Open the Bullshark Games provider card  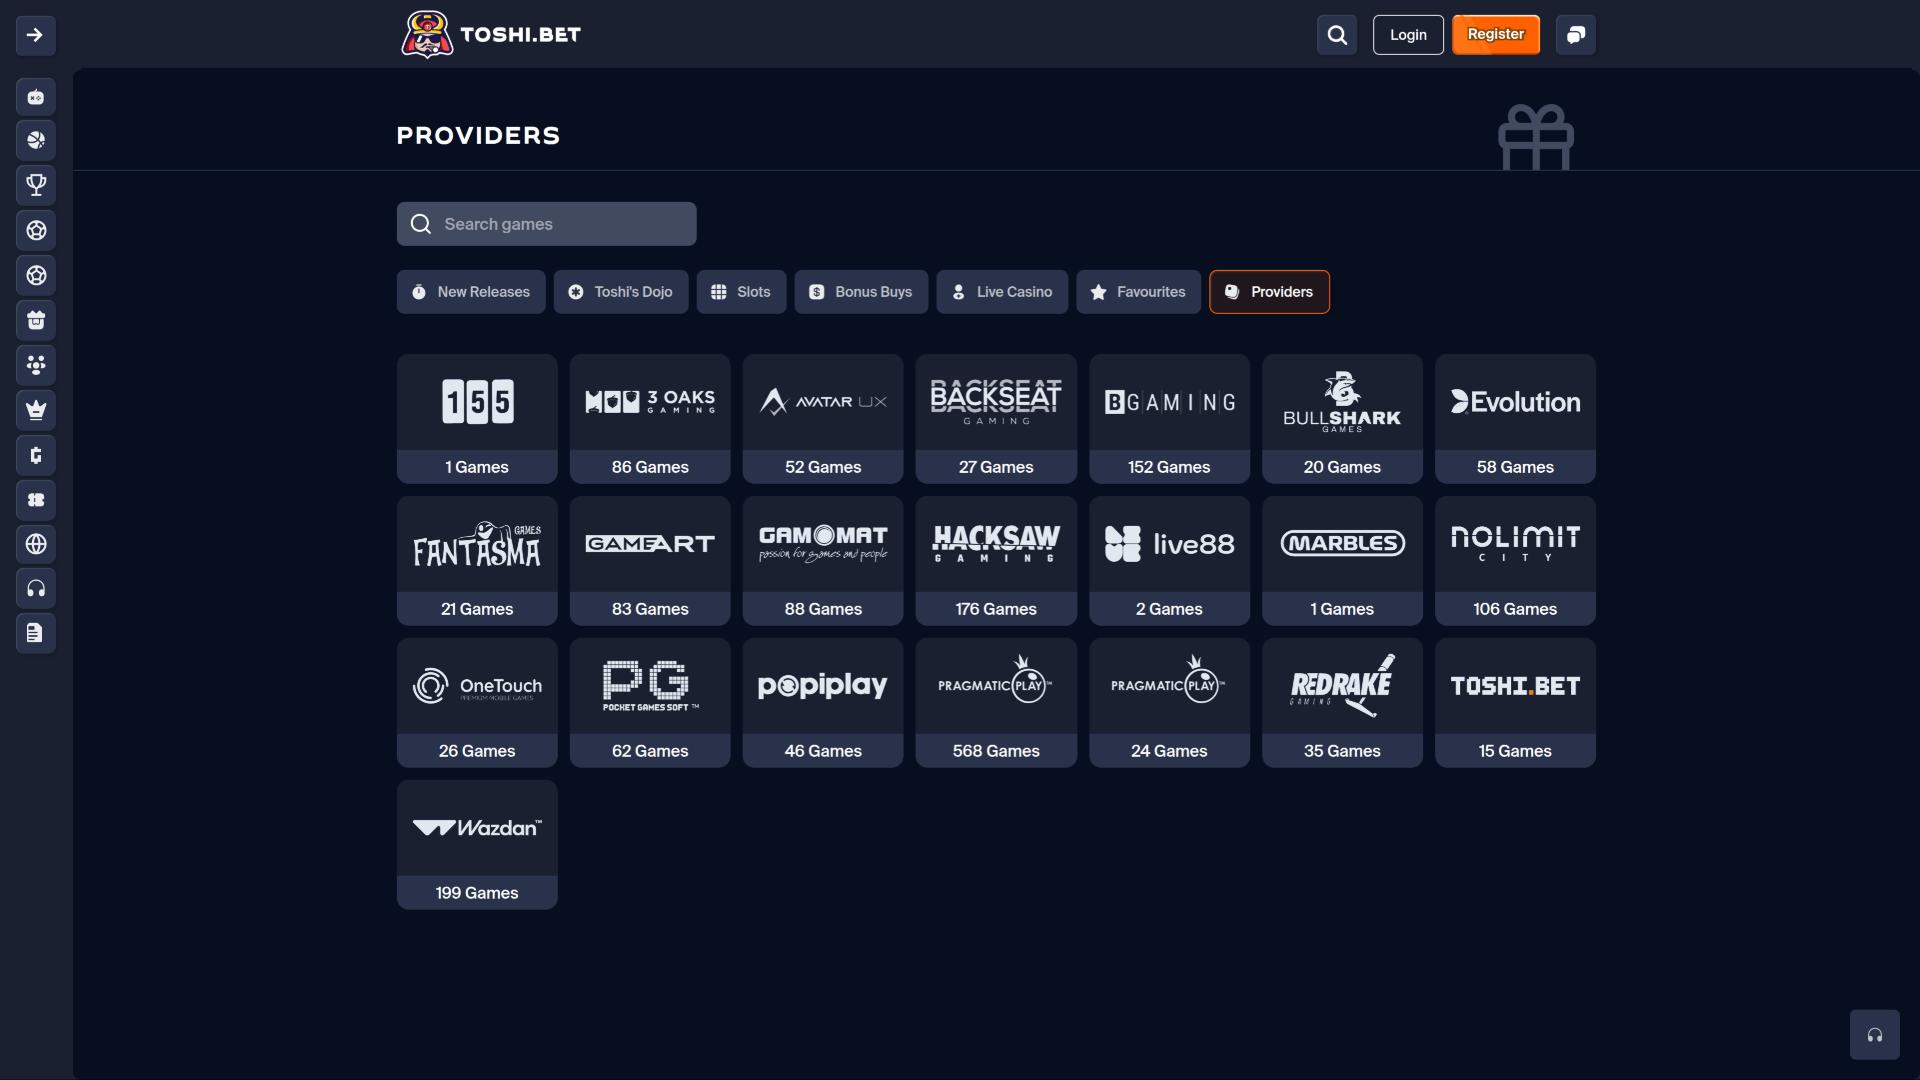coord(1343,419)
